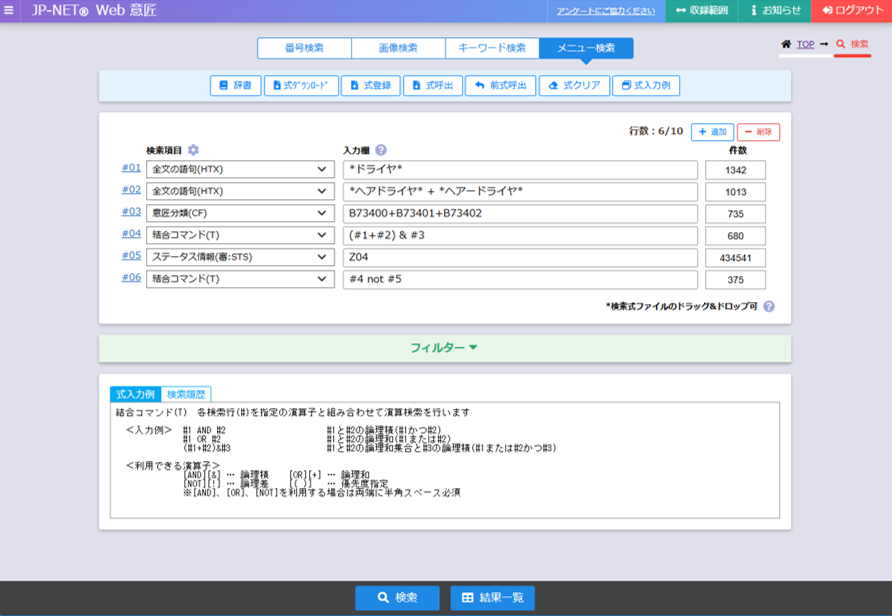Click the #02 row link

[131, 189]
